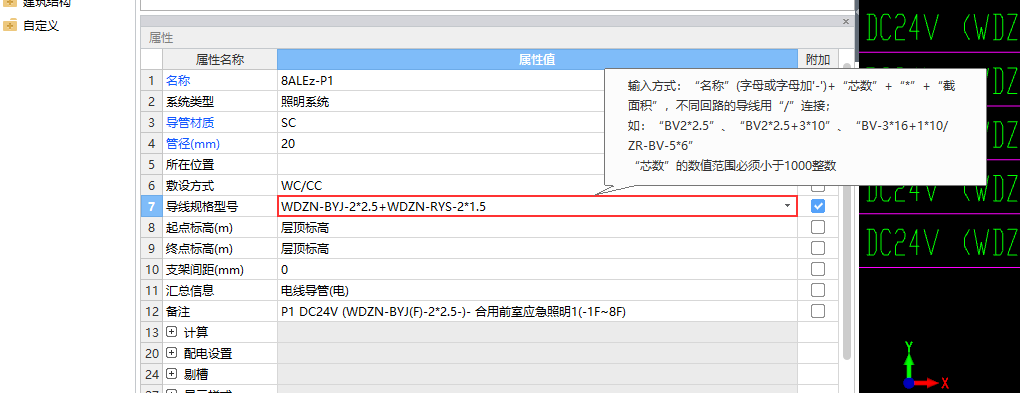Check the 附加 checkbox for 支架间距(mm)

818,269
